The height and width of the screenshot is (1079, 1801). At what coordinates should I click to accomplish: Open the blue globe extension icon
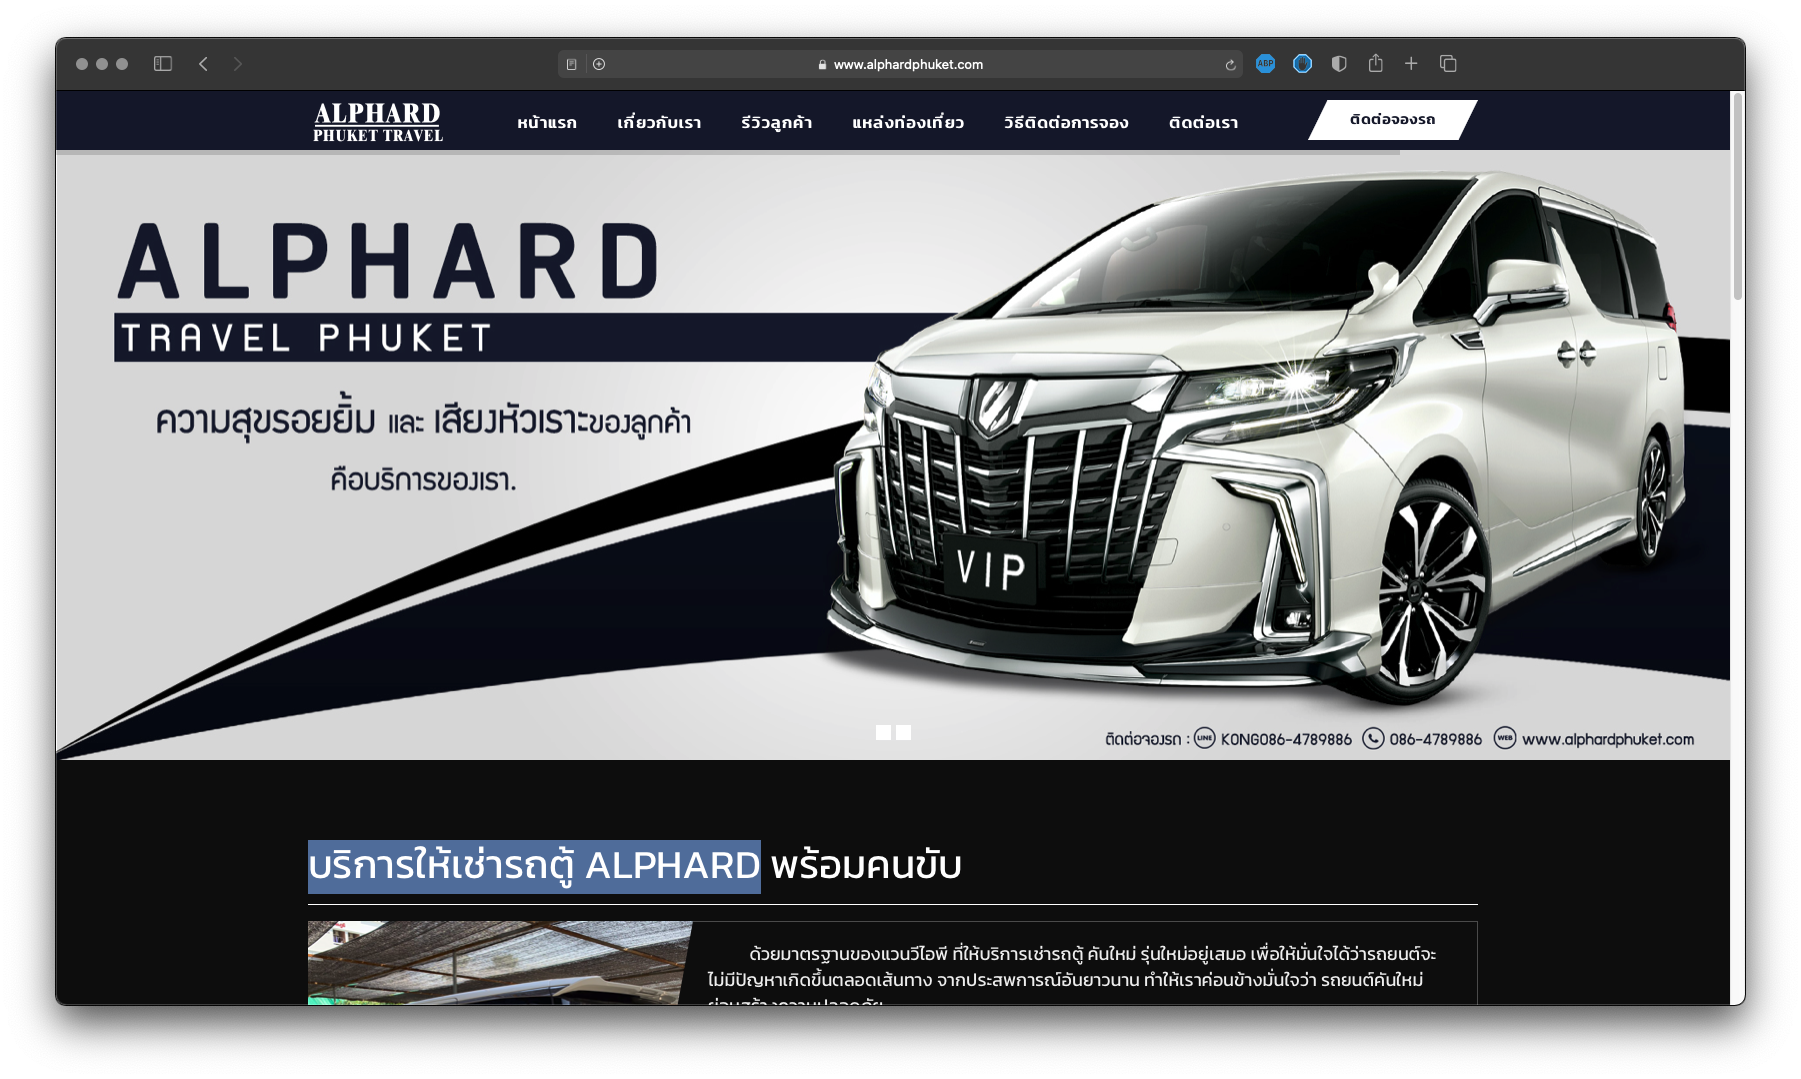click(x=1302, y=63)
